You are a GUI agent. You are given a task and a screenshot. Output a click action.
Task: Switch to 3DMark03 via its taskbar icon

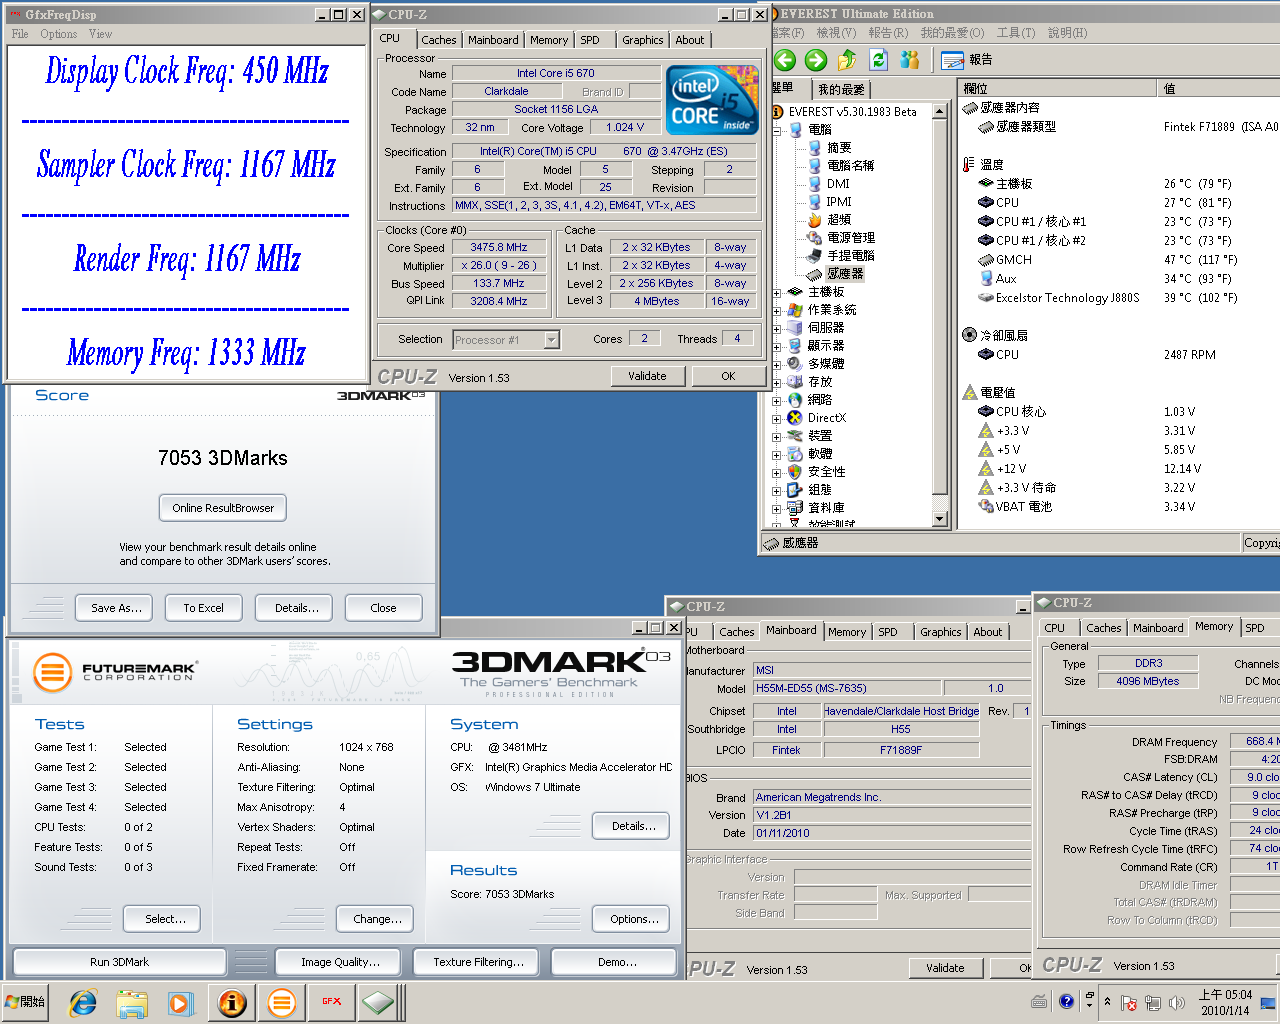tap(282, 1002)
